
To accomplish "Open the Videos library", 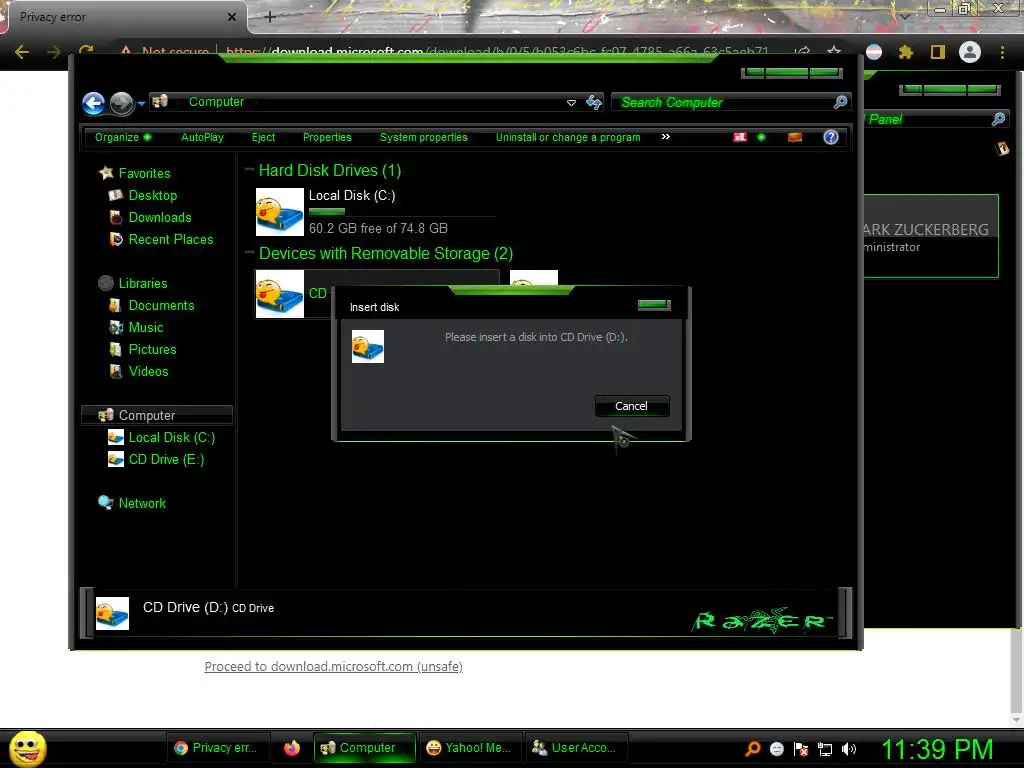I will pos(148,372).
